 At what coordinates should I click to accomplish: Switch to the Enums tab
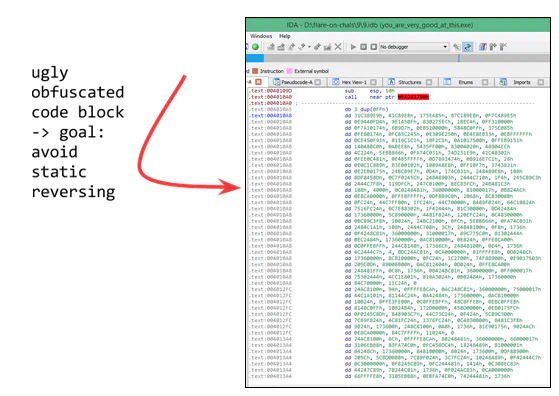466,82
